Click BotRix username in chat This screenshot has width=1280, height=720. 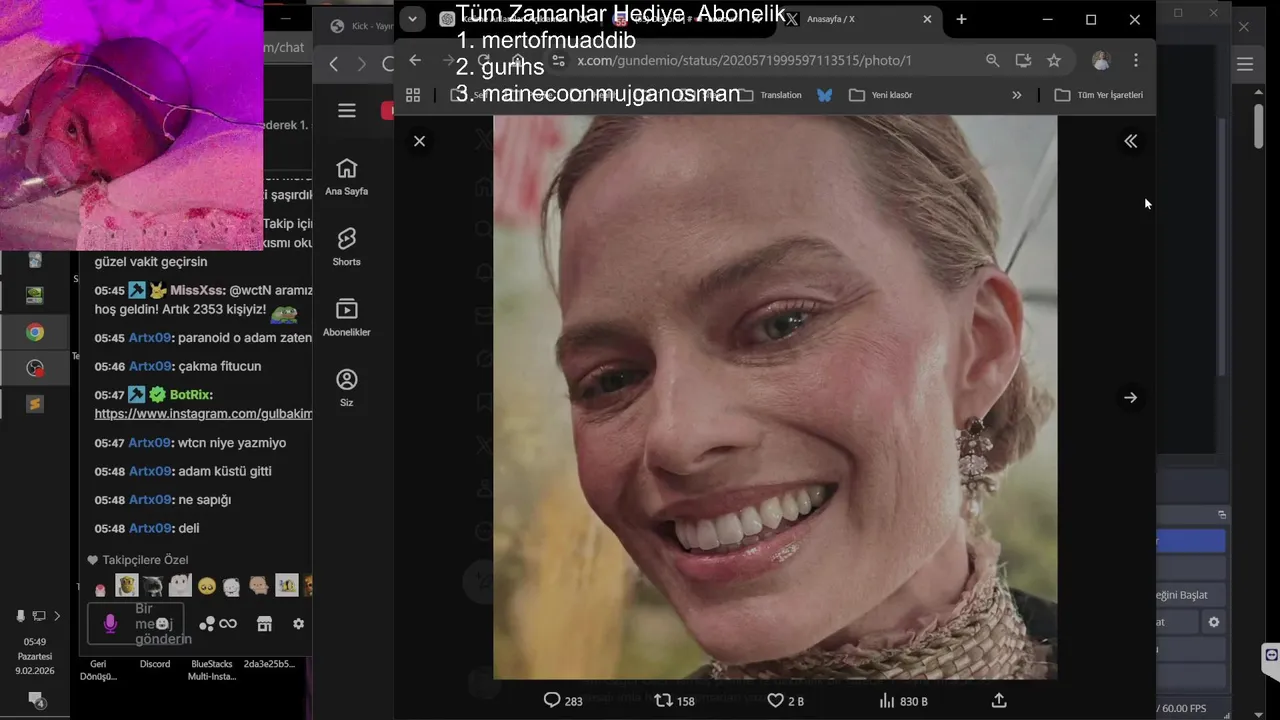coord(191,395)
